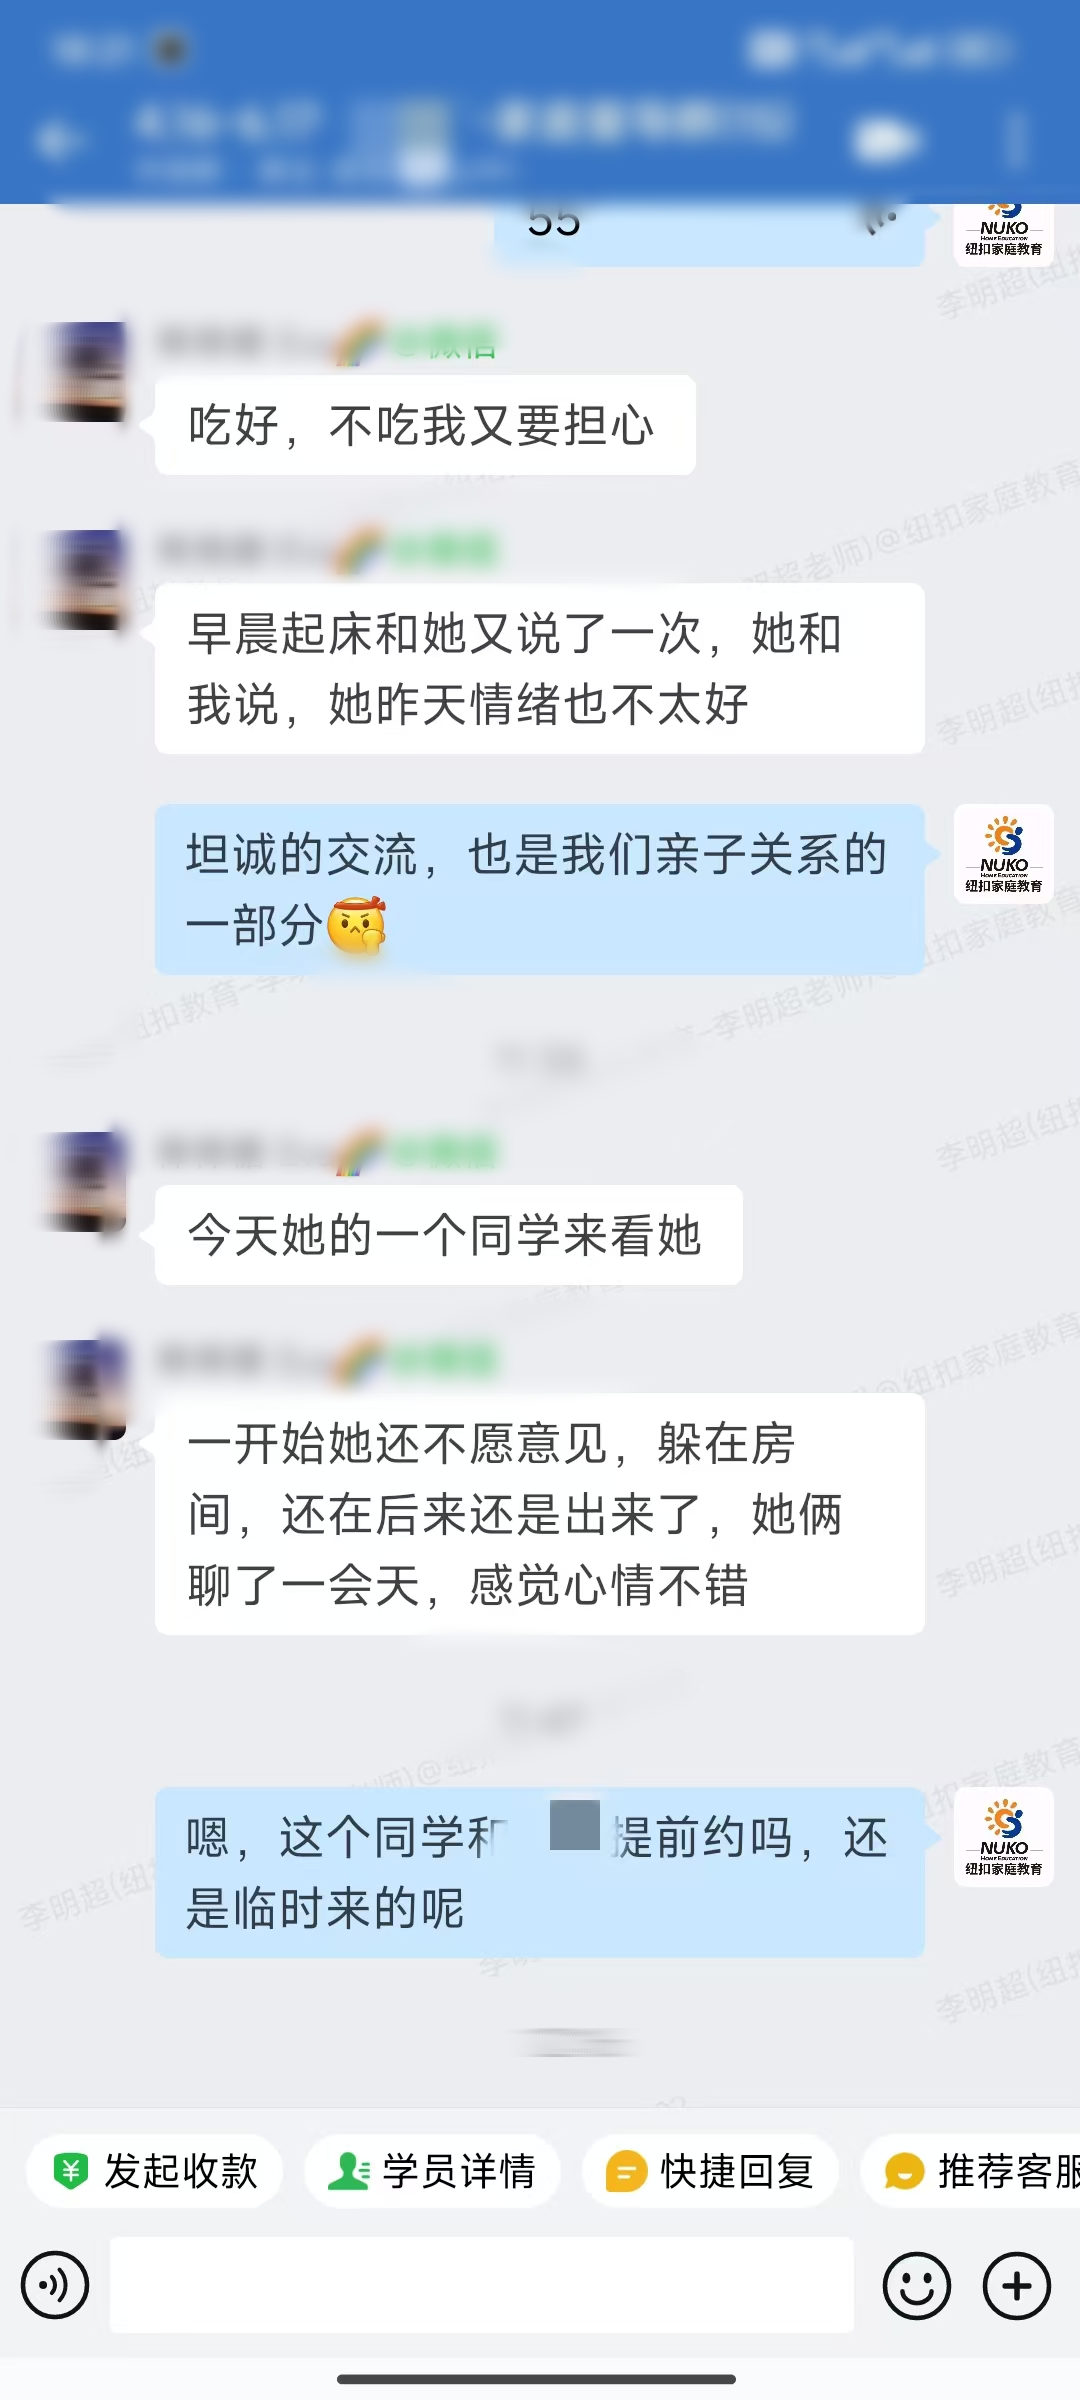Image resolution: width=1080 pixels, height=2400 pixels.
Task: Tap contact avatar beside 吃好 message
Action: (87, 372)
